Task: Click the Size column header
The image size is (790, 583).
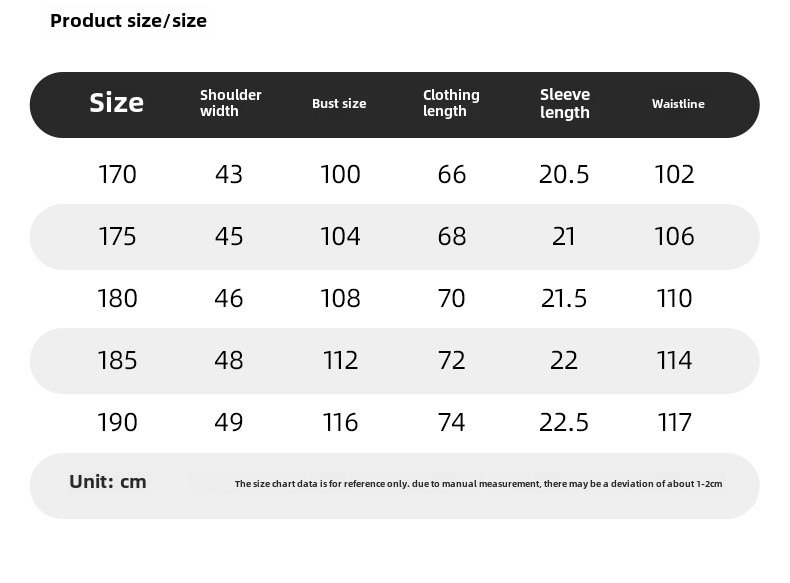Action: click(116, 103)
